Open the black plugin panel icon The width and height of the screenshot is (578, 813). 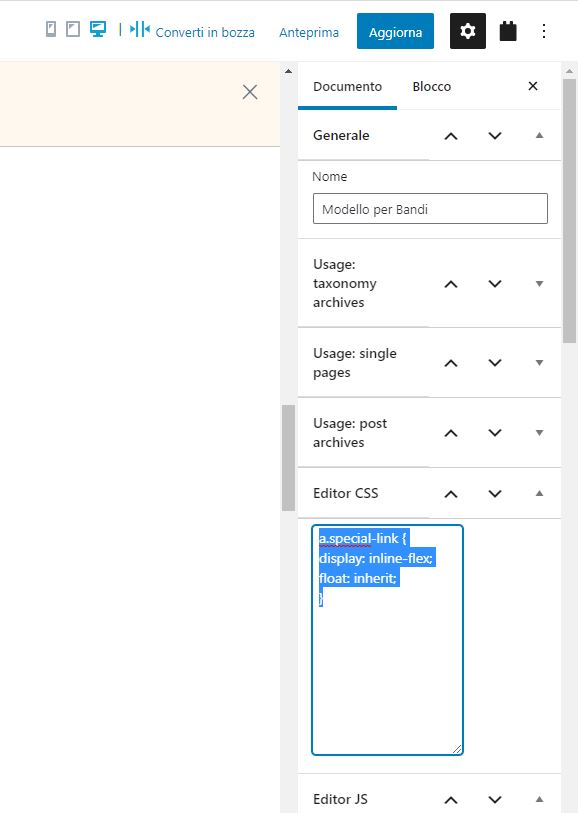pos(508,31)
